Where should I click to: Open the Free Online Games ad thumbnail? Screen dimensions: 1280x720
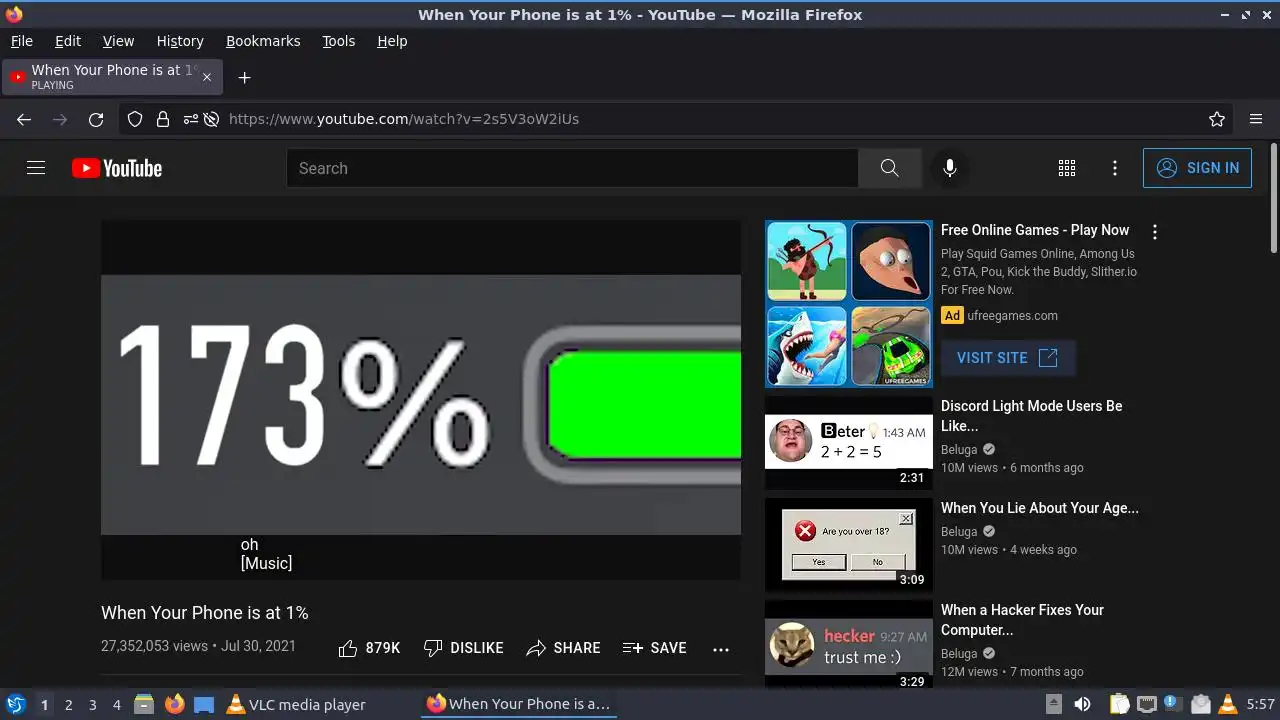[x=849, y=304]
